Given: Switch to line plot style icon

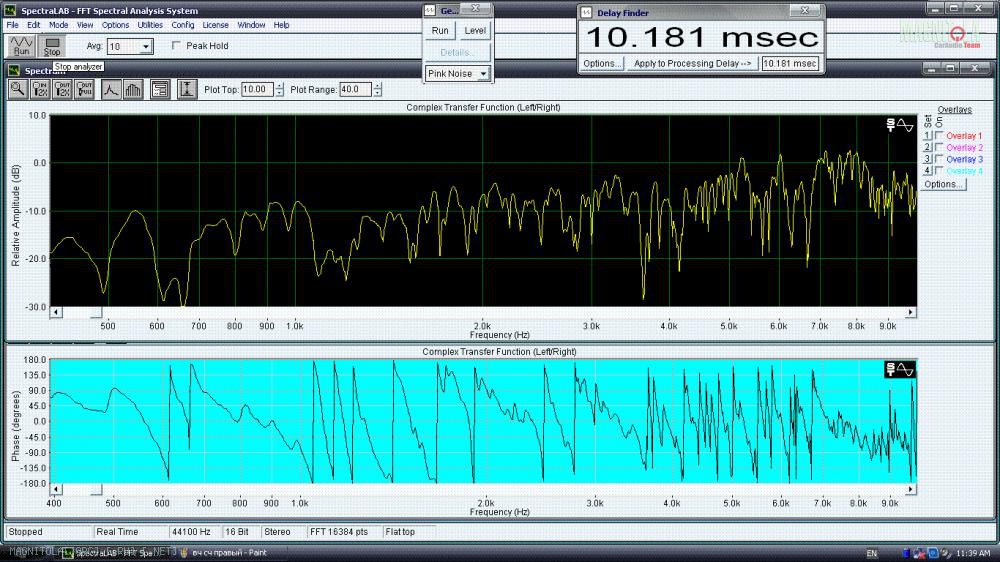Looking at the screenshot, I should pyautogui.click(x=111, y=89).
